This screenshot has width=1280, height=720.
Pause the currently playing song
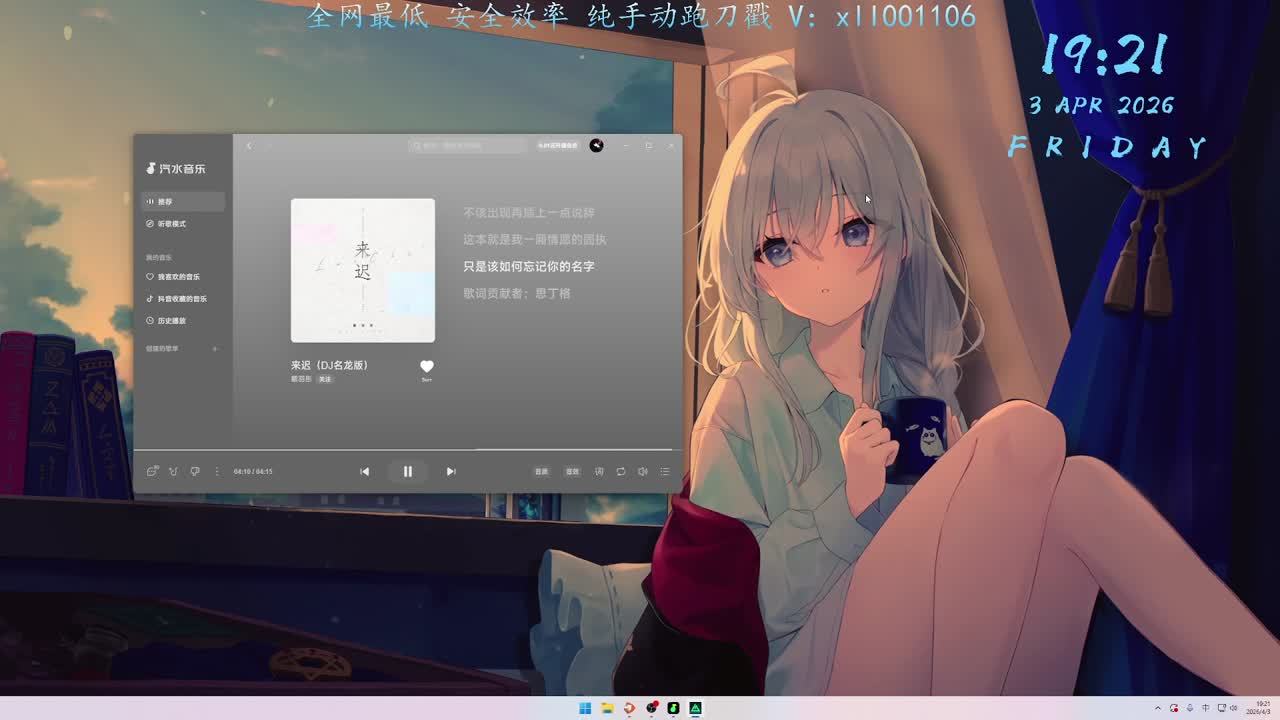click(x=408, y=471)
